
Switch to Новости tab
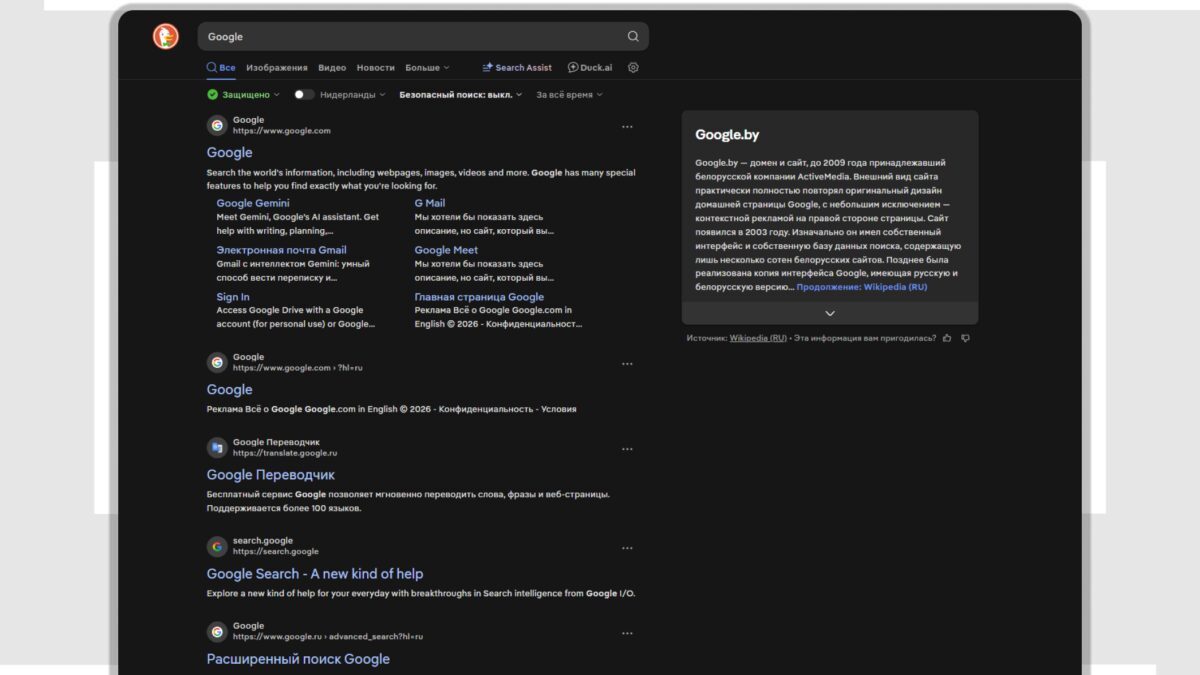pos(375,68)
